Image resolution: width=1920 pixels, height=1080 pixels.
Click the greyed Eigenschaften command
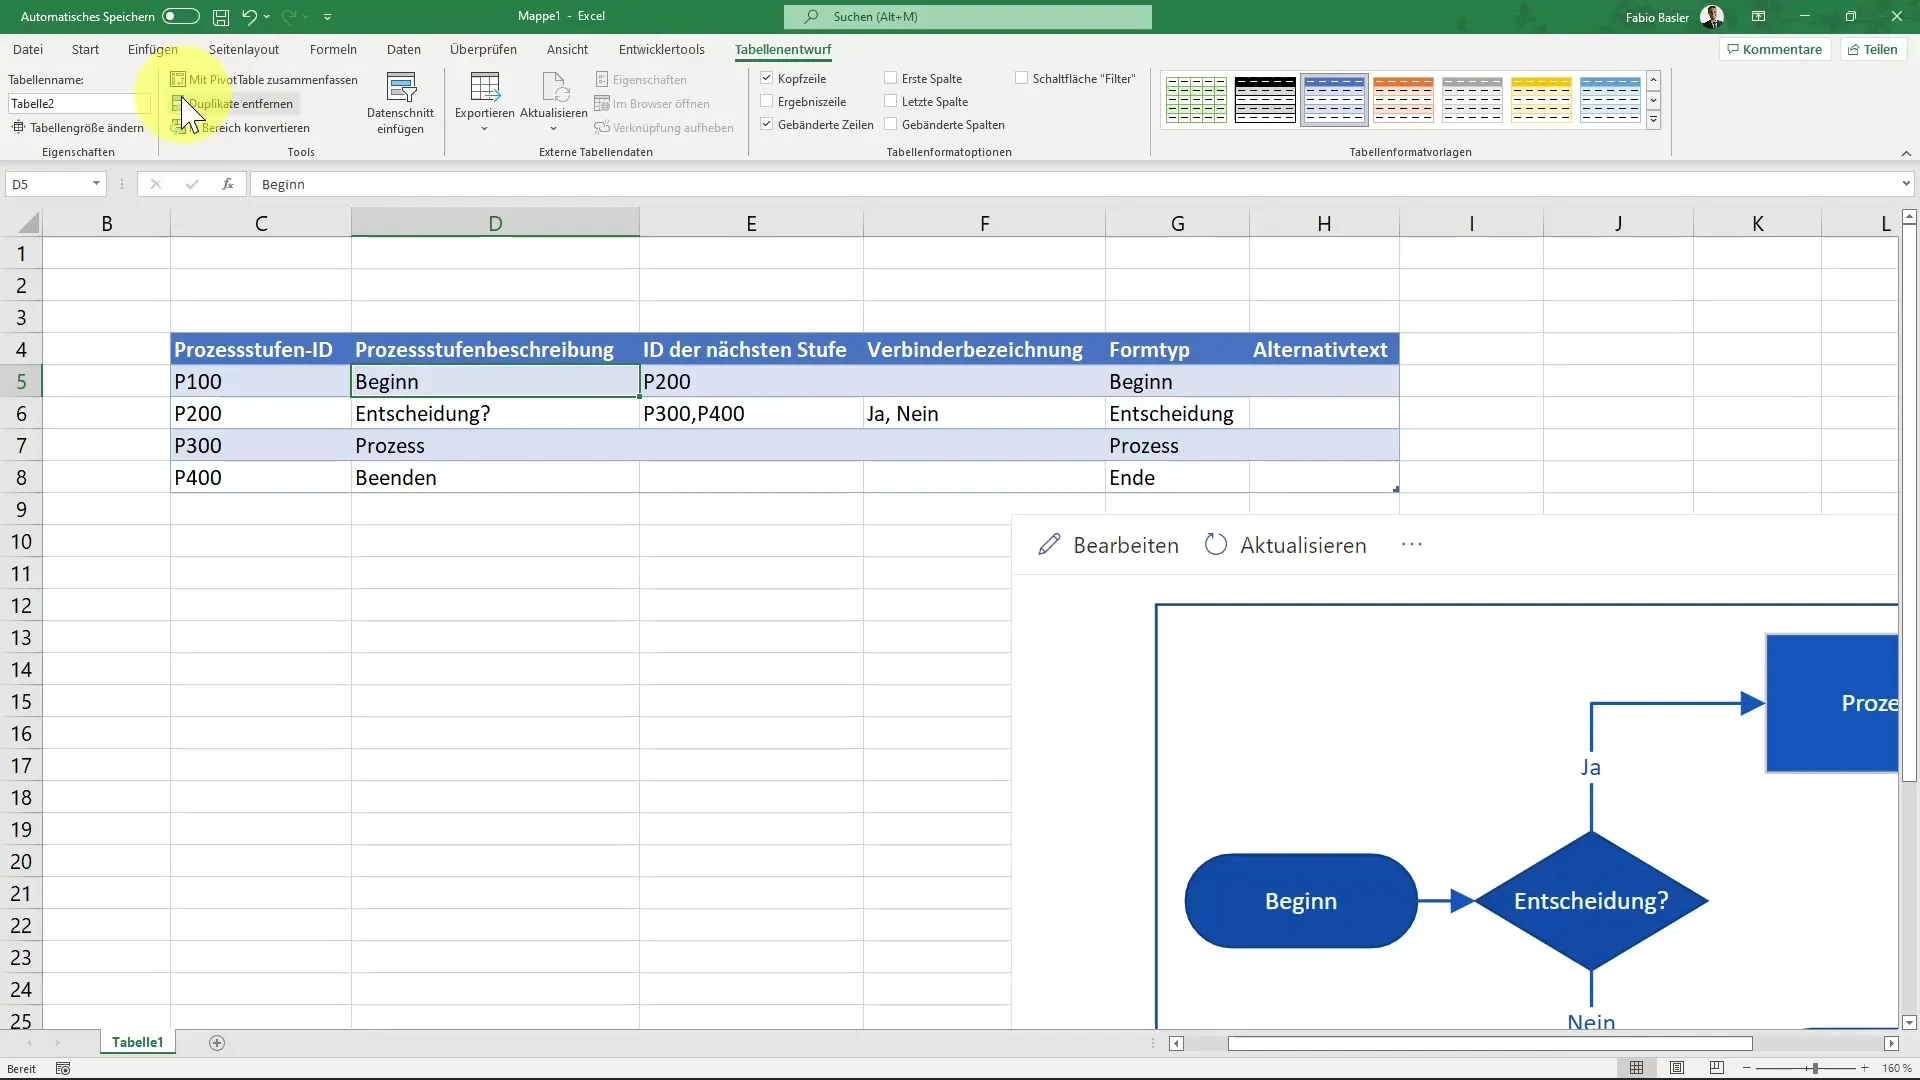point(641,79)
